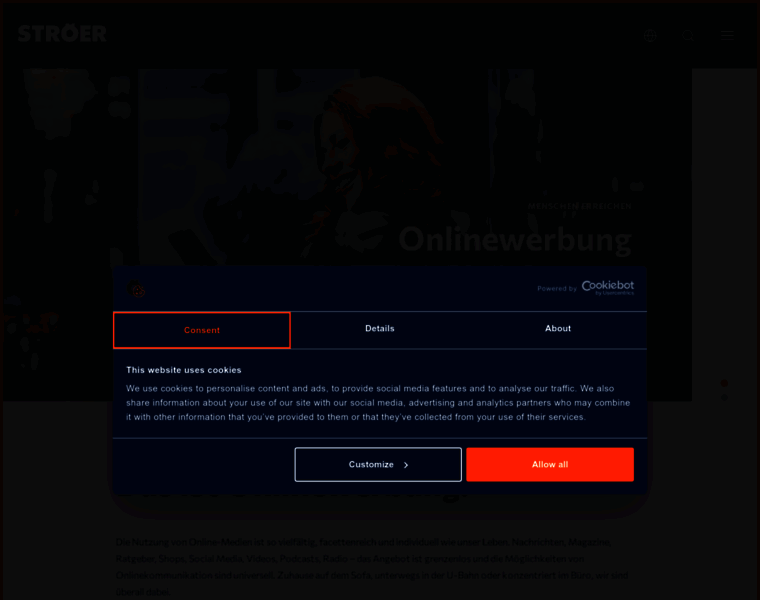Switch to the Details tab

[x=380, y=329]
